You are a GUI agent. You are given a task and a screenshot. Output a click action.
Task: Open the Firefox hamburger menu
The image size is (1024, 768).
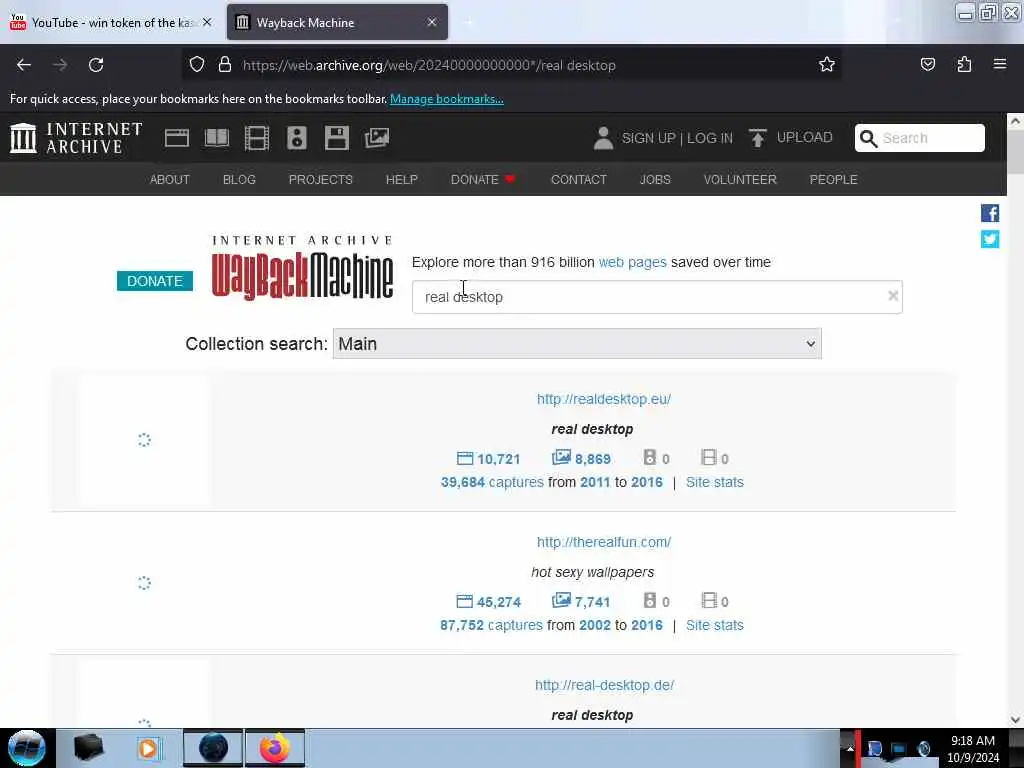tap(1000, 64)
